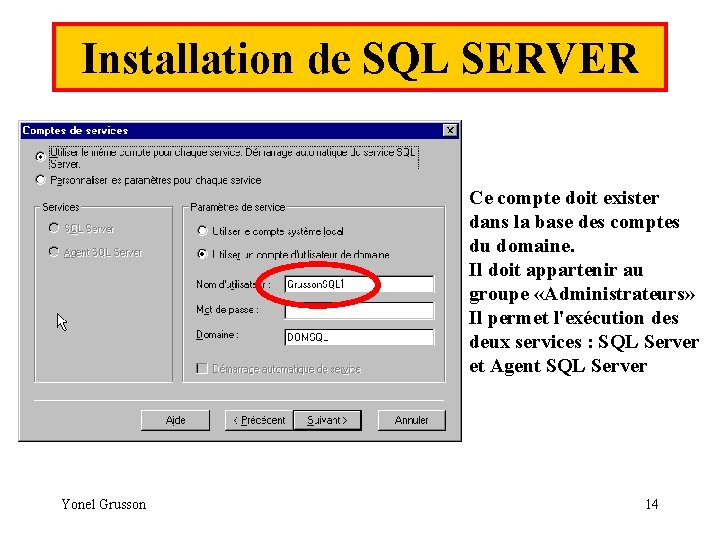
Task: Click the 'Comptes de services' title bar text
Action: (75, 131)
